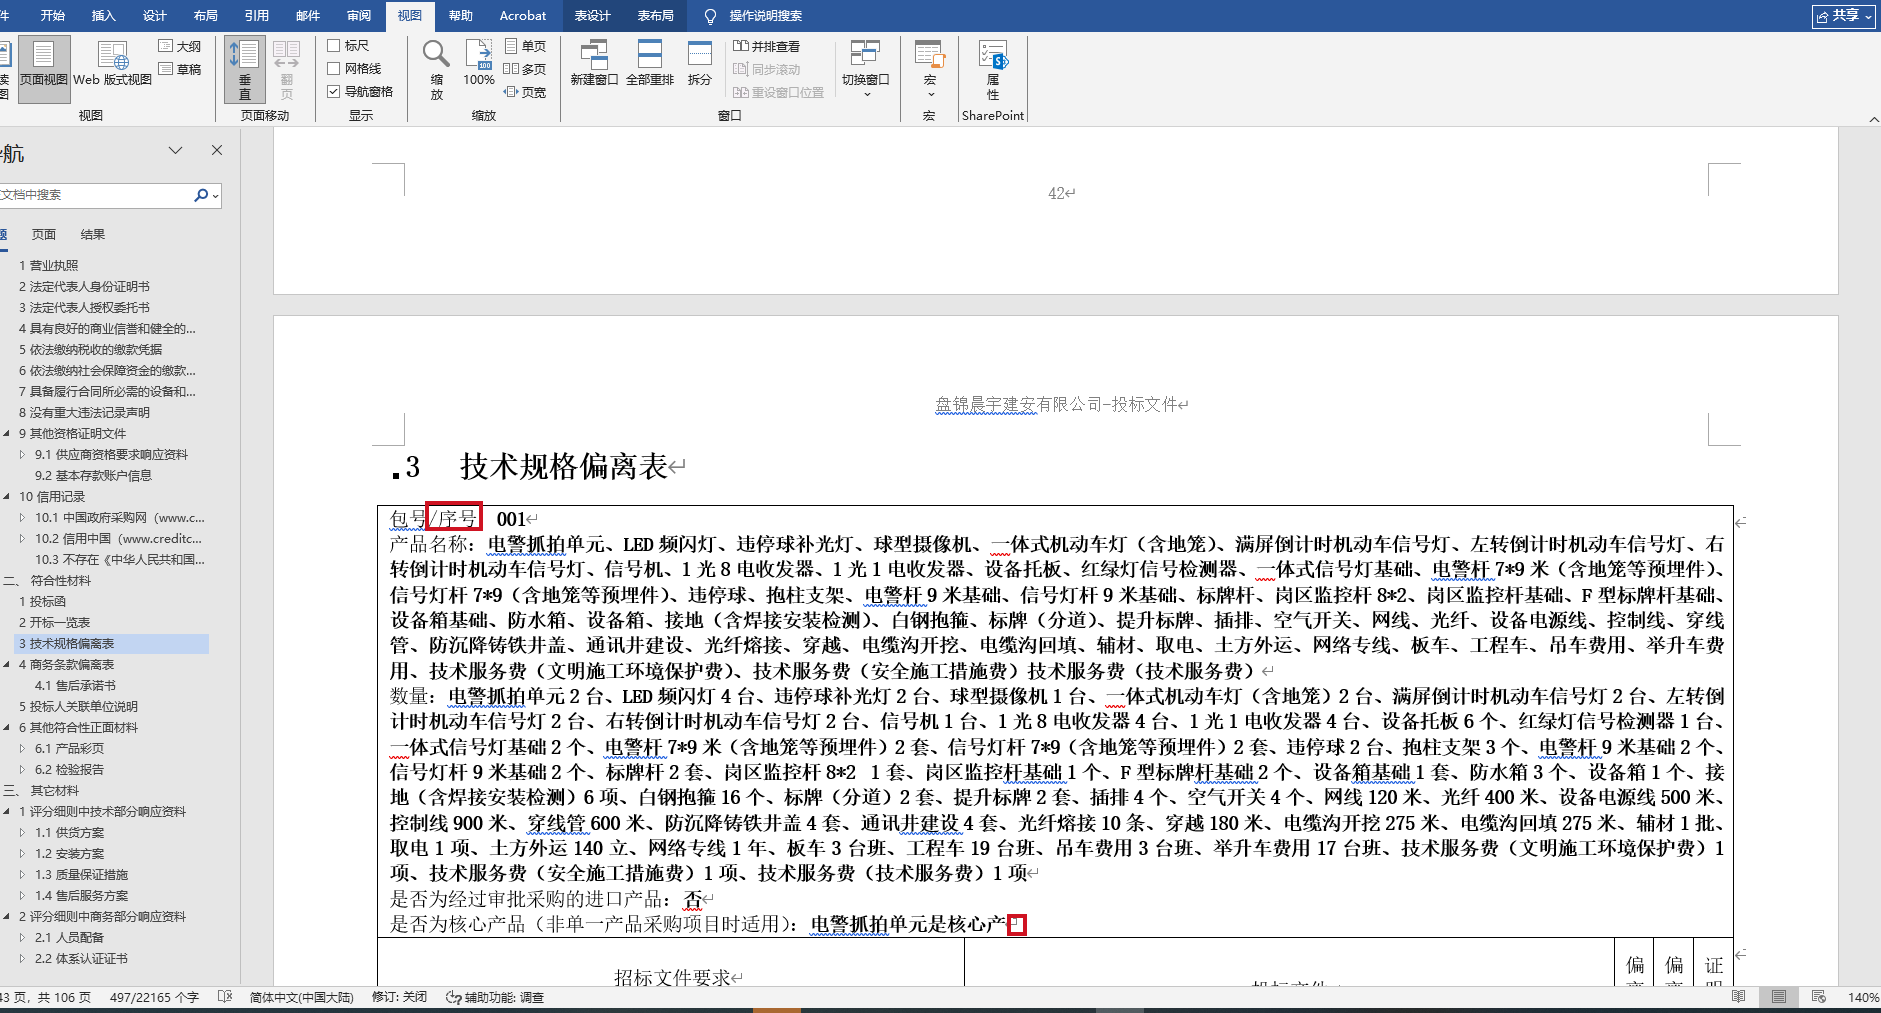Open the 布局 Layout tab

pyautogui.click(x=206, y=16)
